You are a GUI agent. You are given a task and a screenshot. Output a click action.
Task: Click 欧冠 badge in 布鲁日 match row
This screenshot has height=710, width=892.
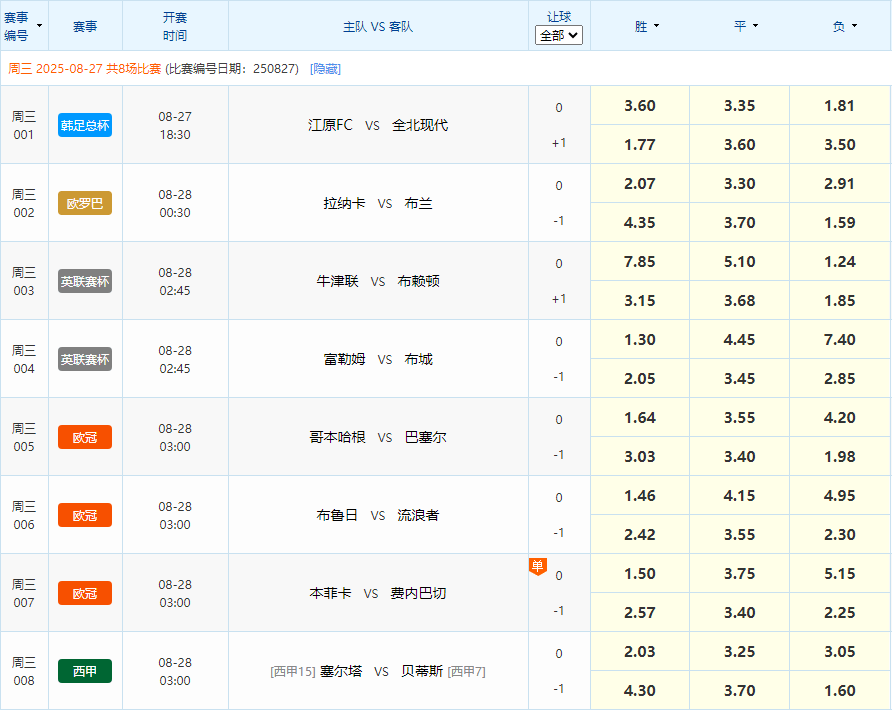(85, 515)
